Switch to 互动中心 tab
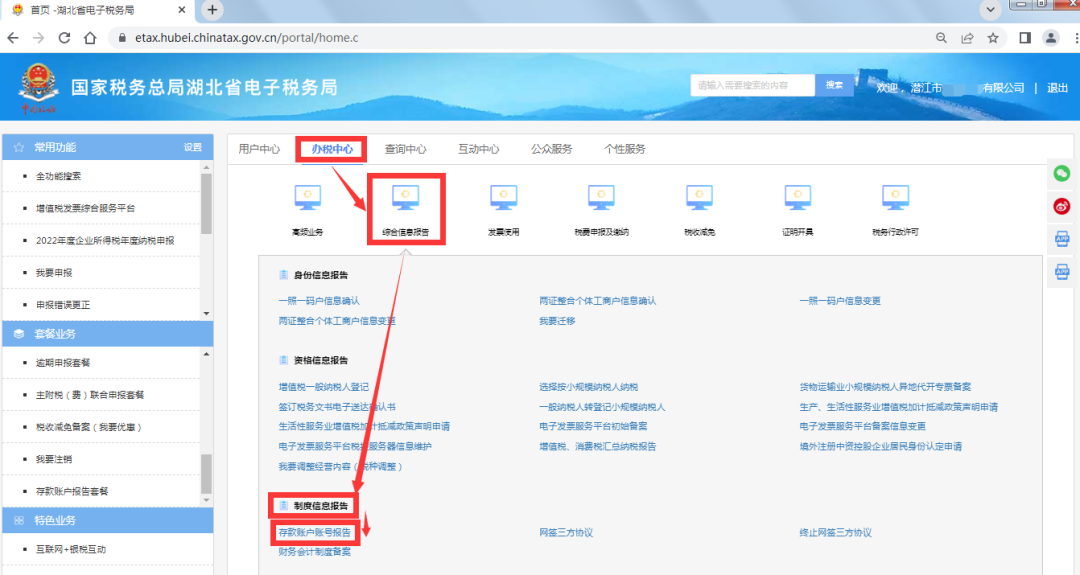 (x=479, y=149)
